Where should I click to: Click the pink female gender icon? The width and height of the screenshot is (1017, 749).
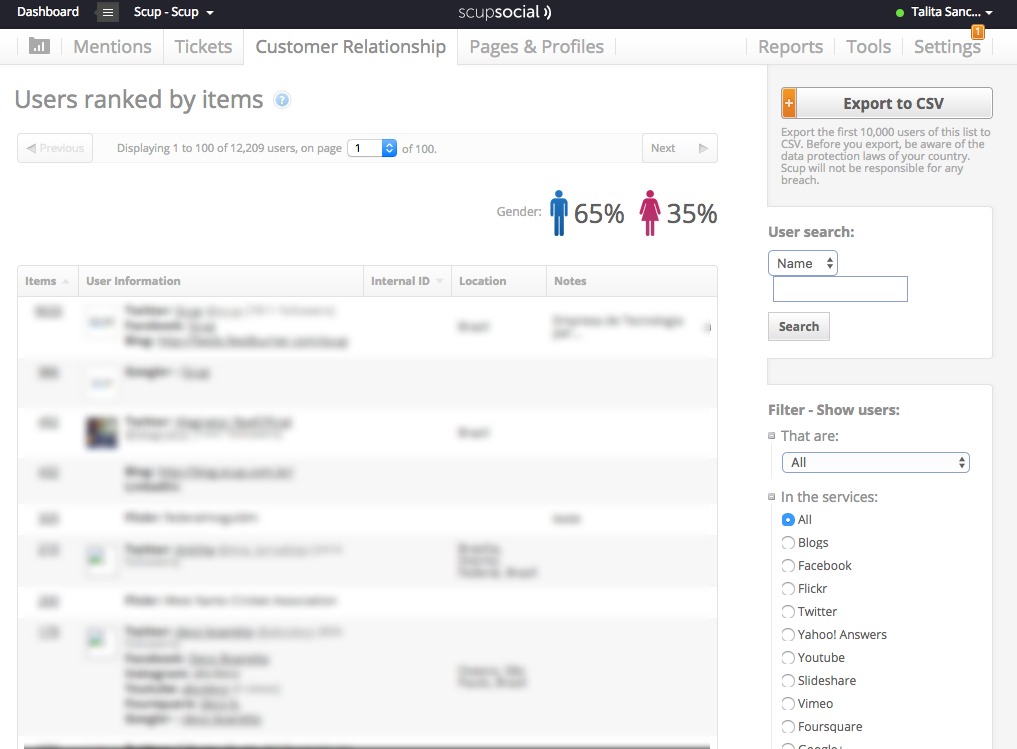(x=649, y=213)
